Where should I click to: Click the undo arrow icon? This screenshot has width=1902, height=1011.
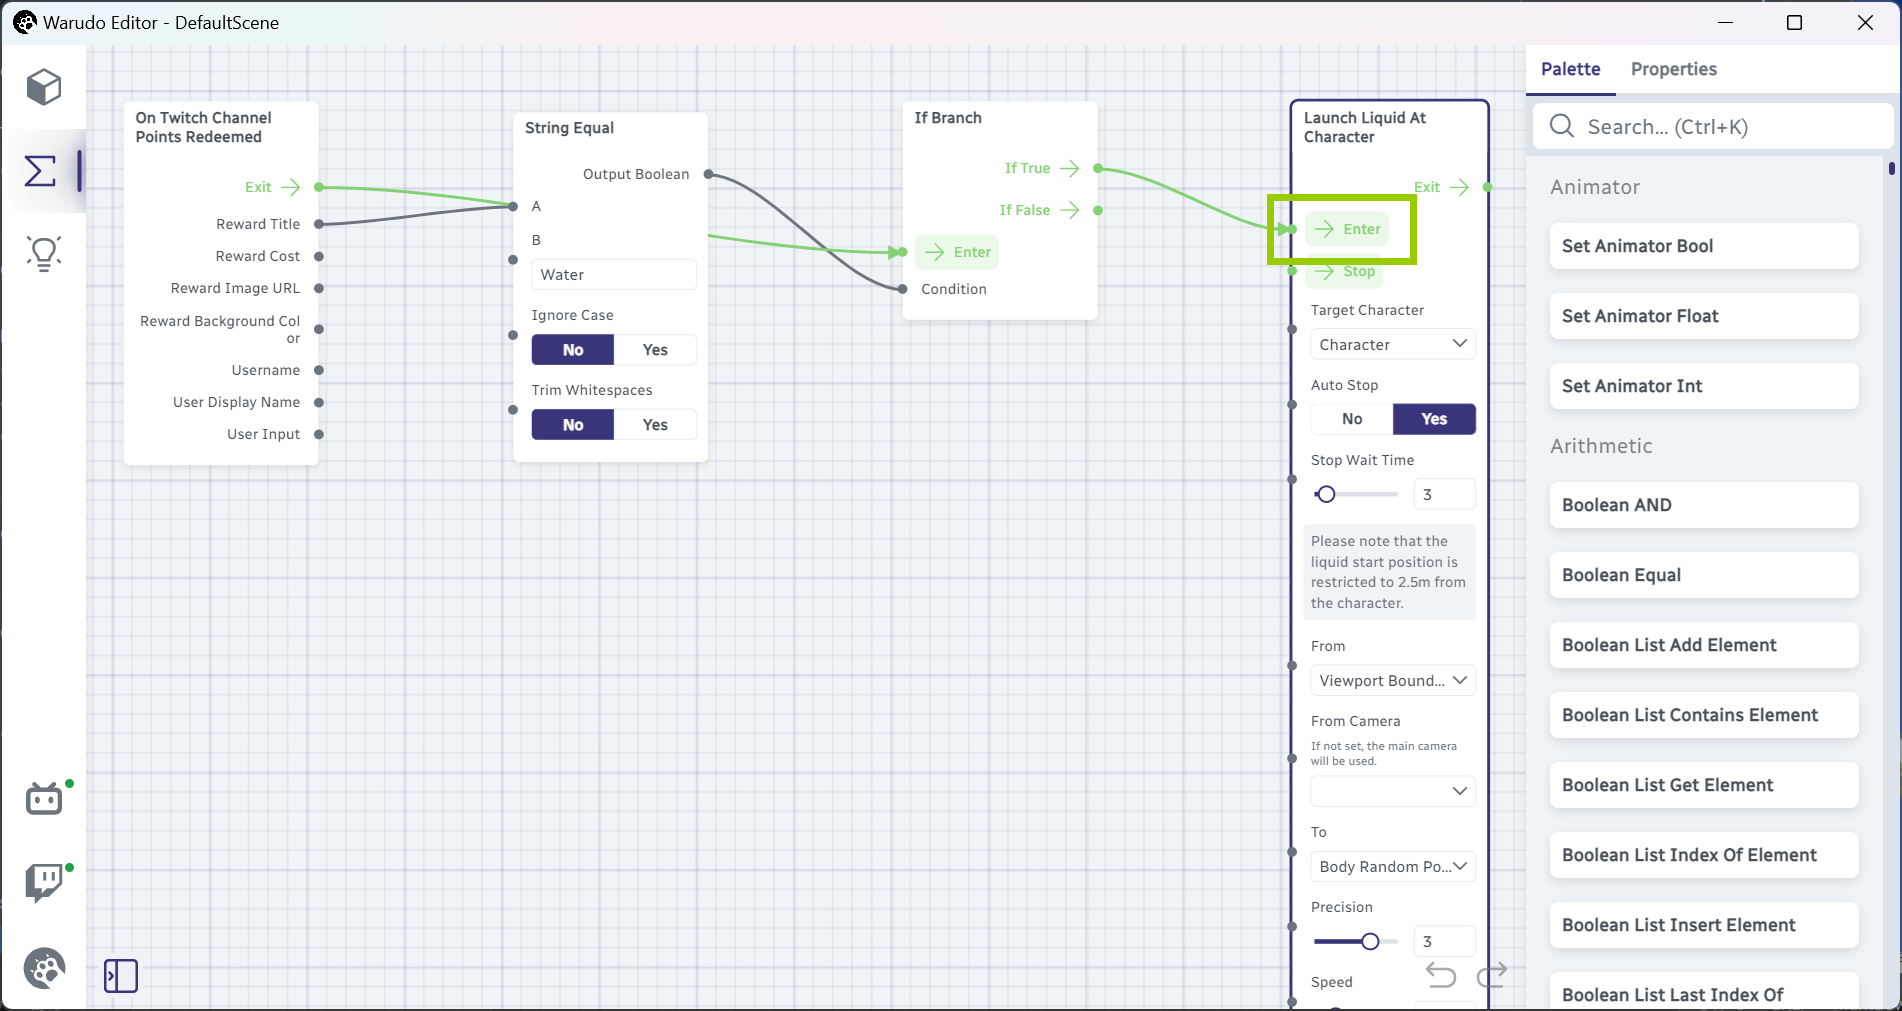click(1441, 975)
